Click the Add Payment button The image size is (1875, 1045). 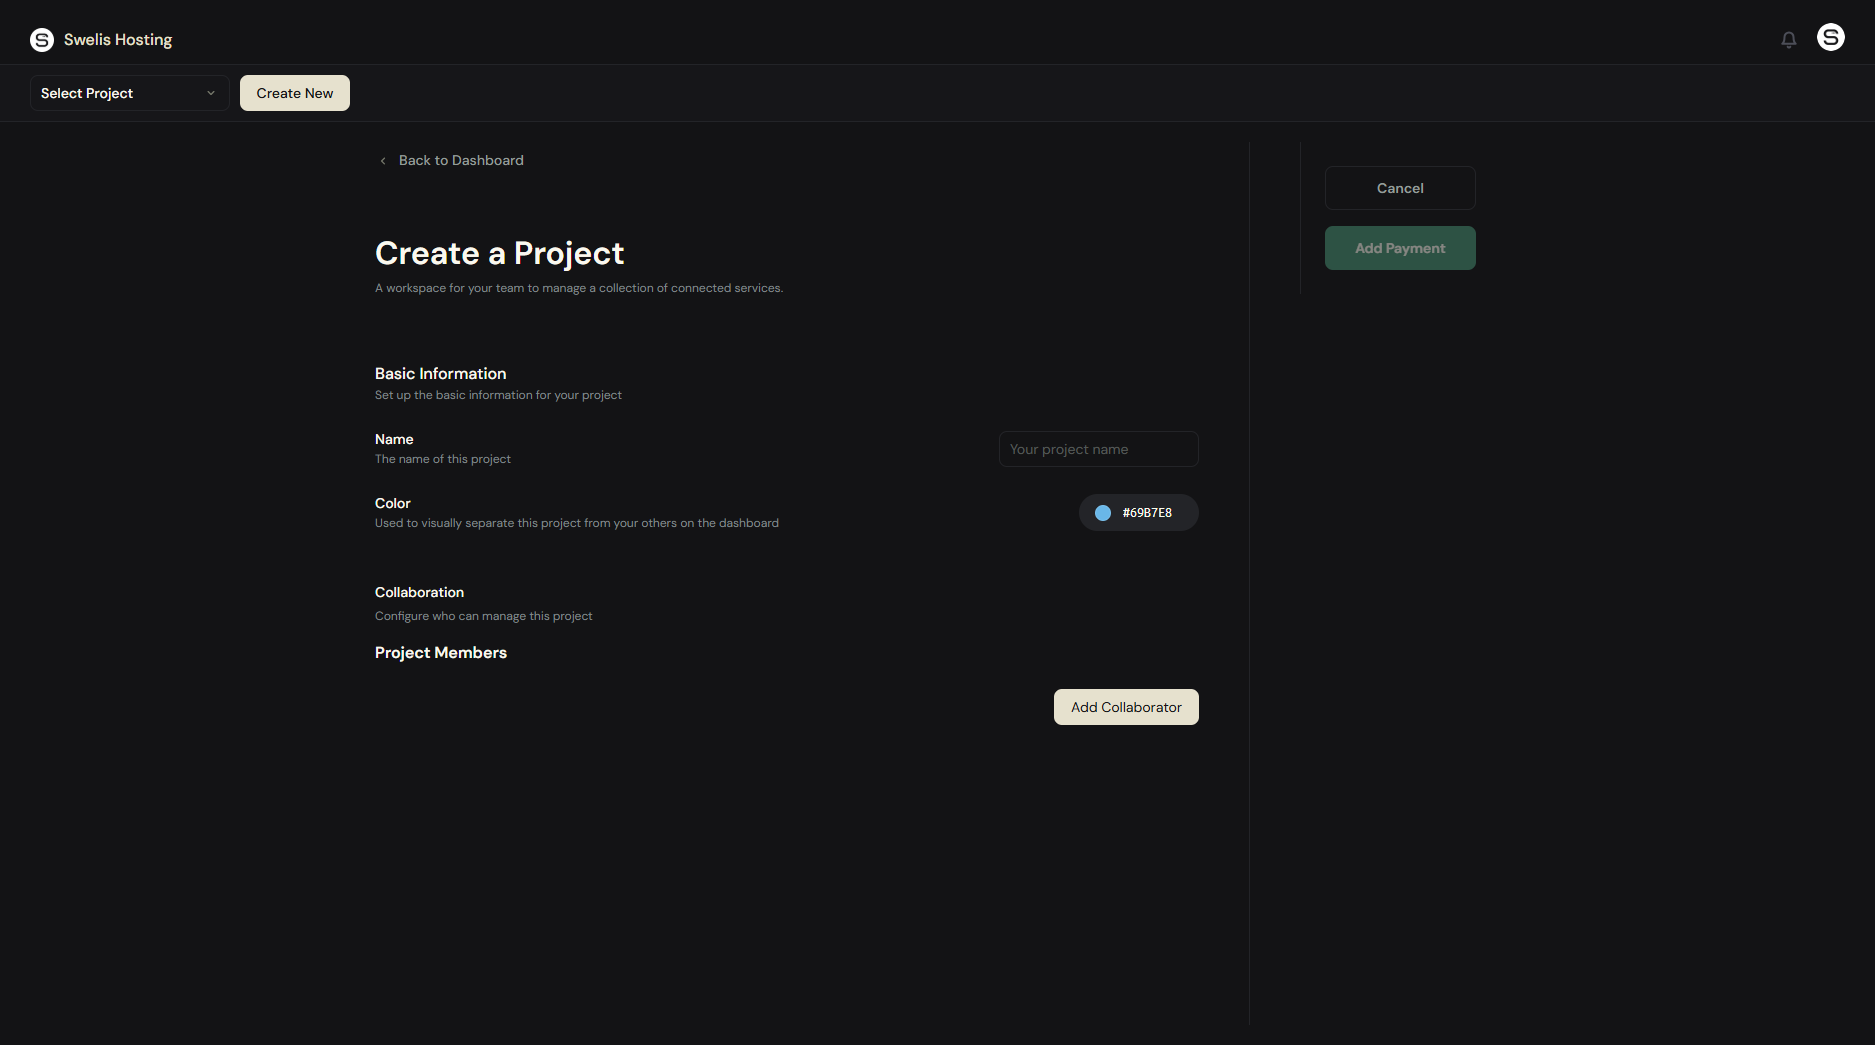pos(1399,248)
